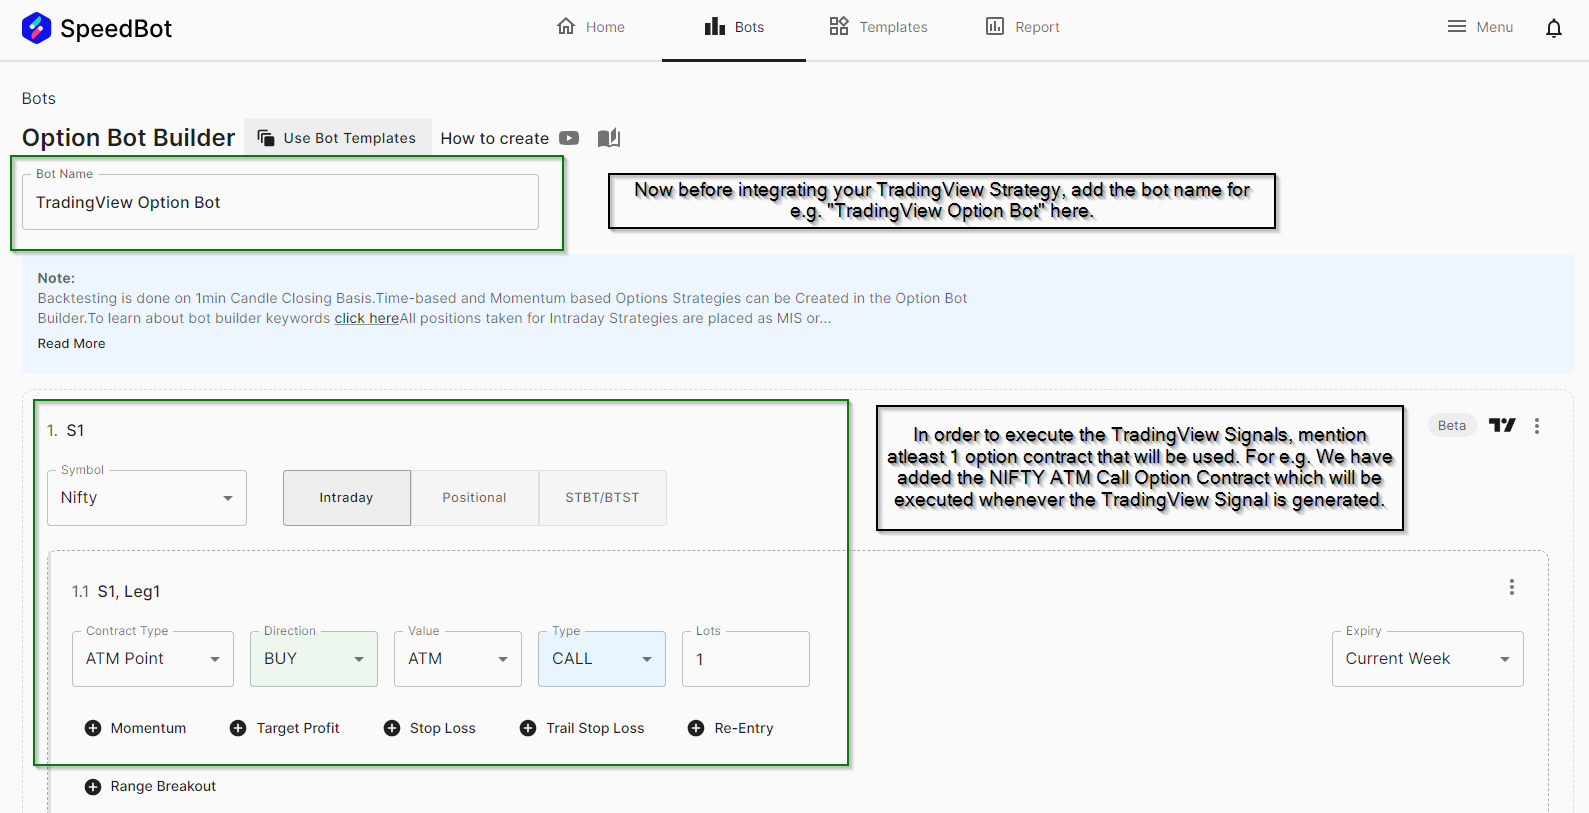Click the copy icon on Use Bot Templates

[x=266, y=138]
